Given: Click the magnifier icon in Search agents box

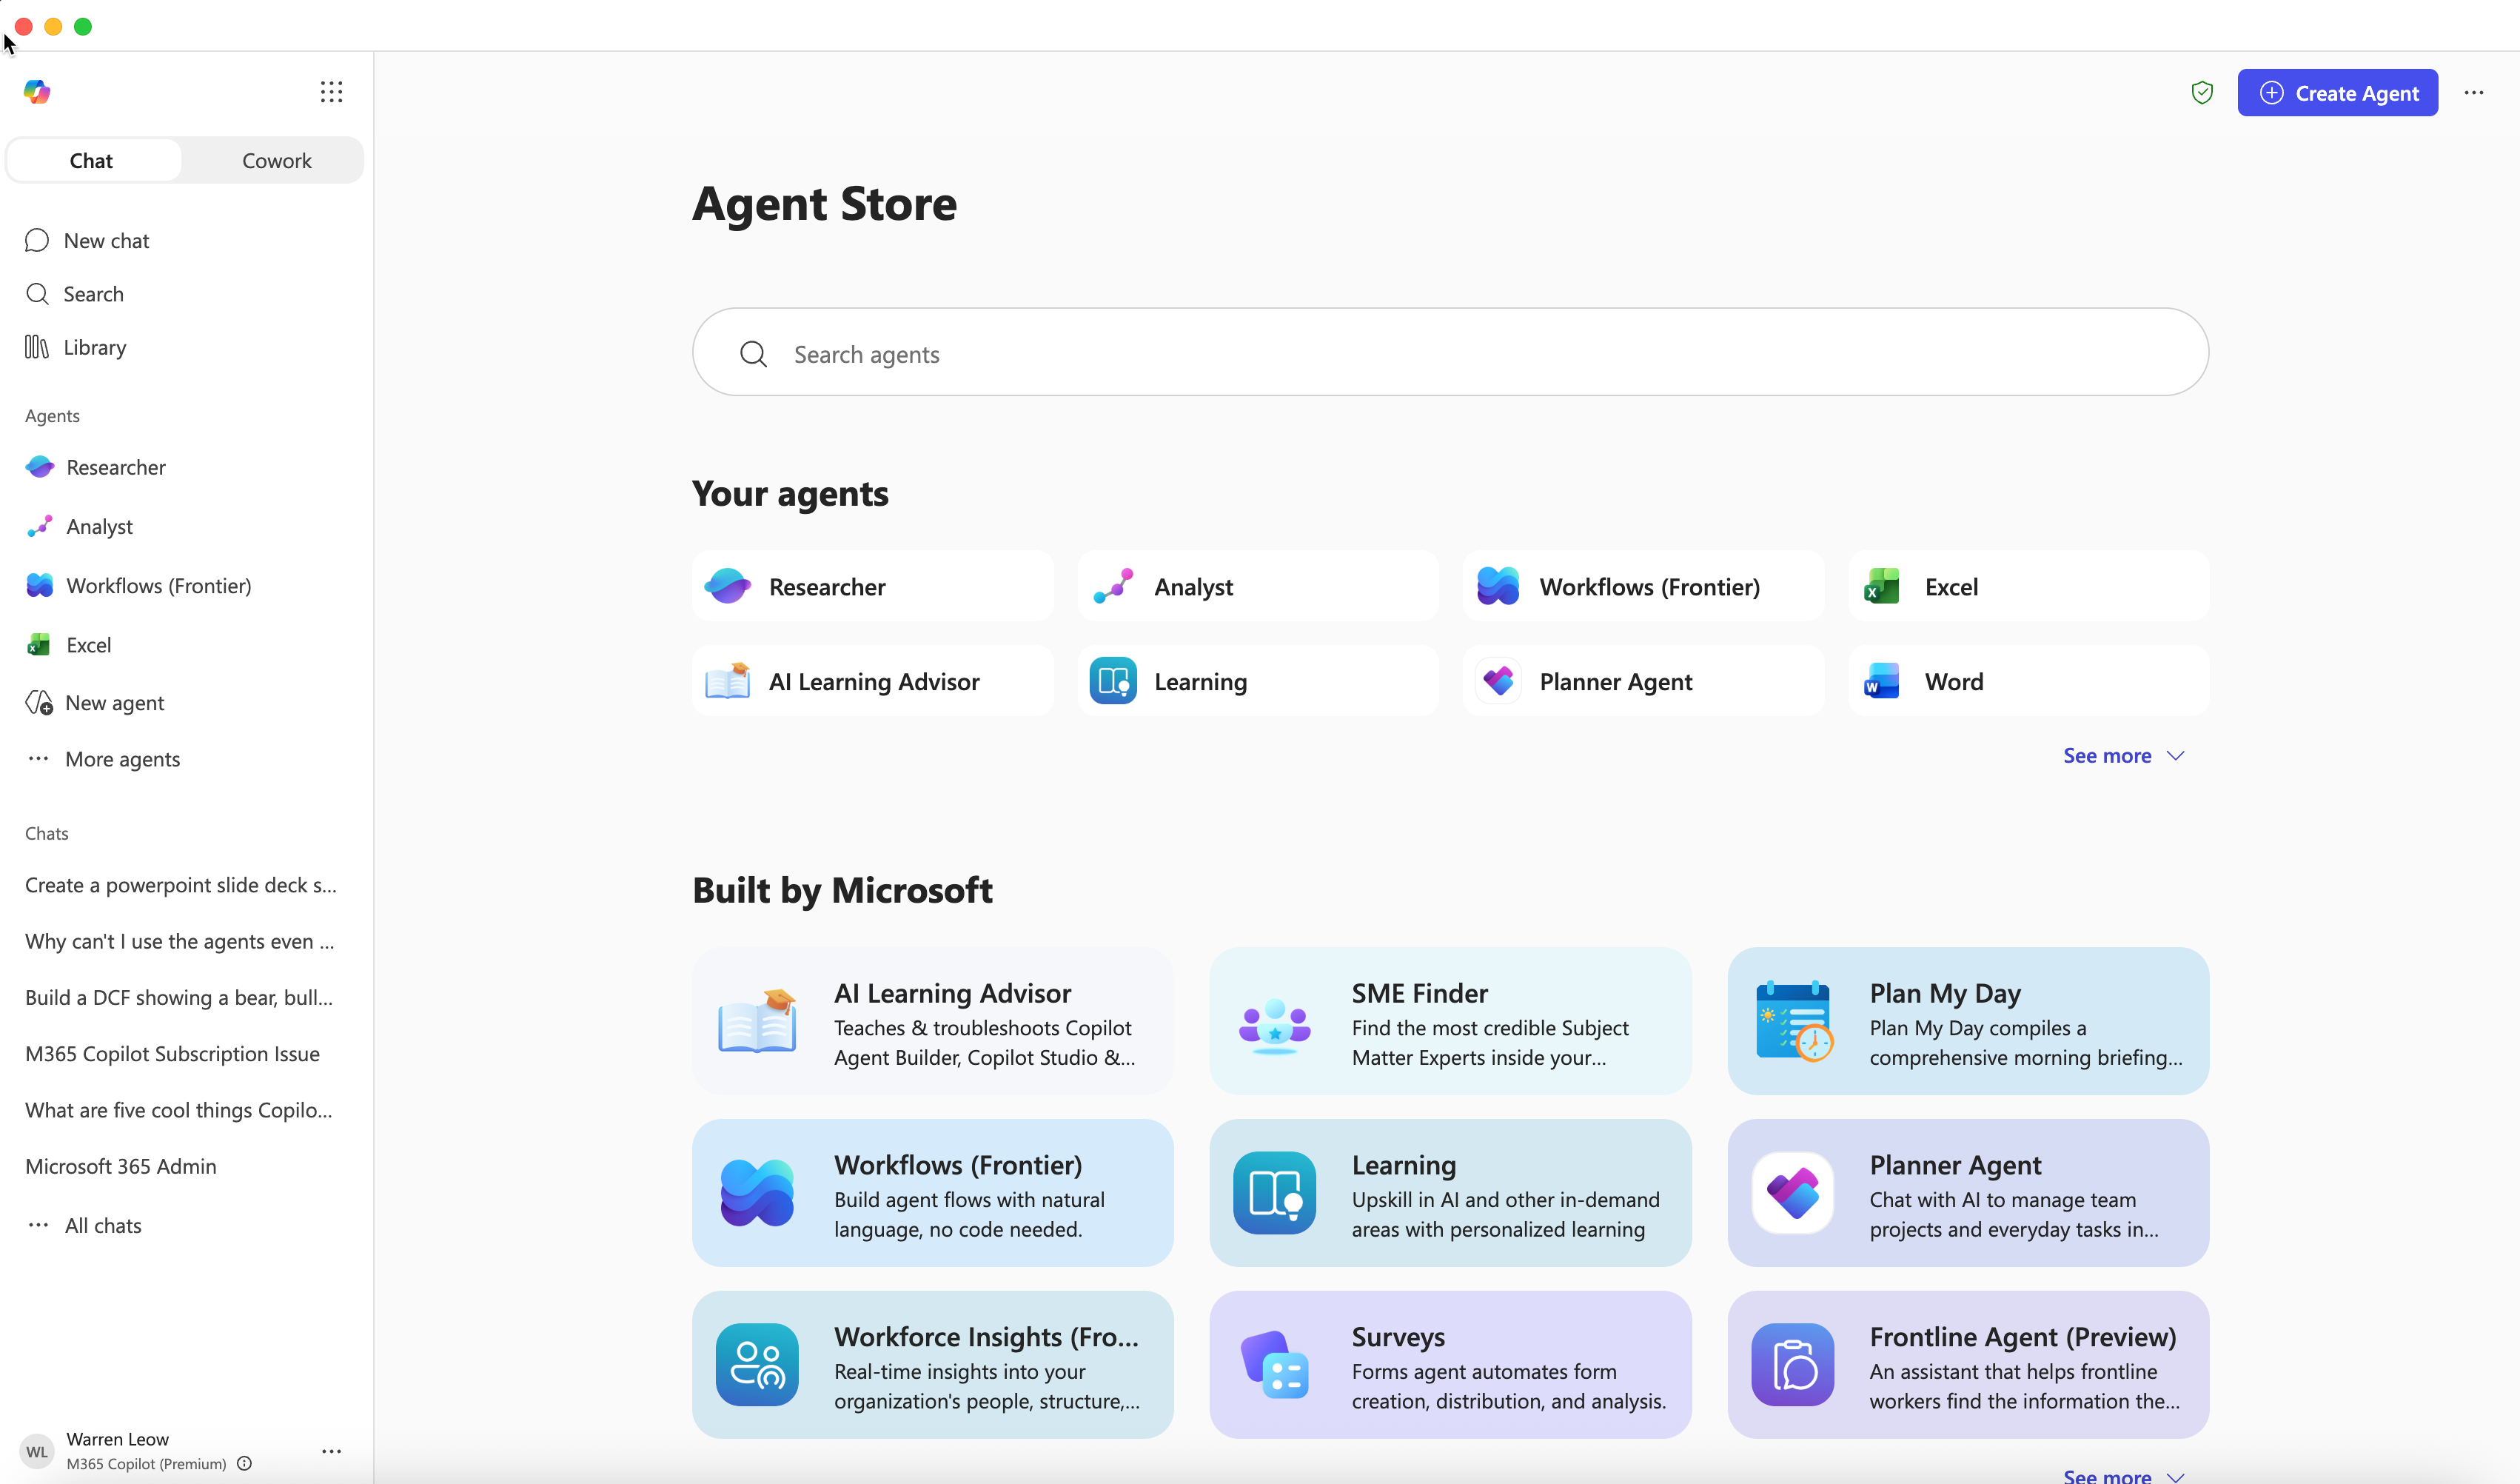Looking at the screenshot, I should coord(753,354).
